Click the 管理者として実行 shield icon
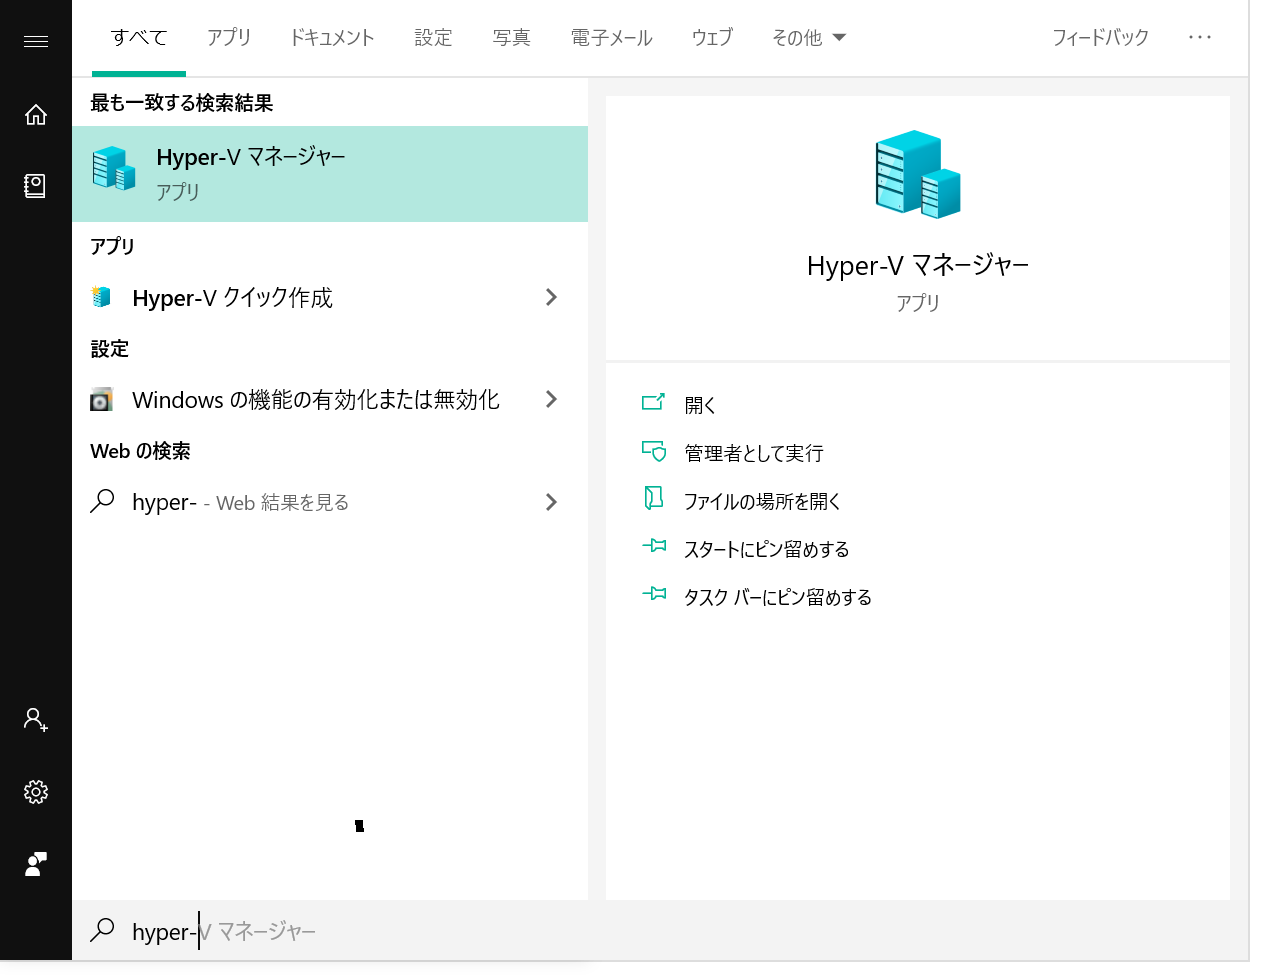Screen dimensions: 1265x977 (x=654, y=451)
